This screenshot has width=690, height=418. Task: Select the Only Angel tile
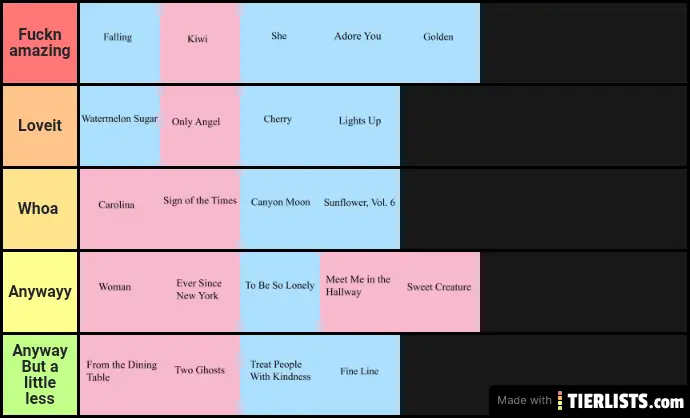pyautogui.click(x=200, y=126)
